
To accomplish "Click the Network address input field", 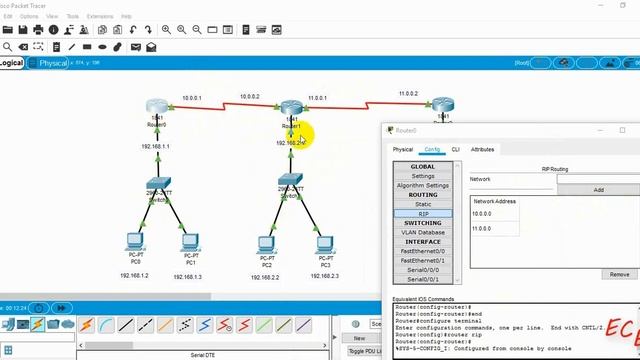I will pos(598,179).
